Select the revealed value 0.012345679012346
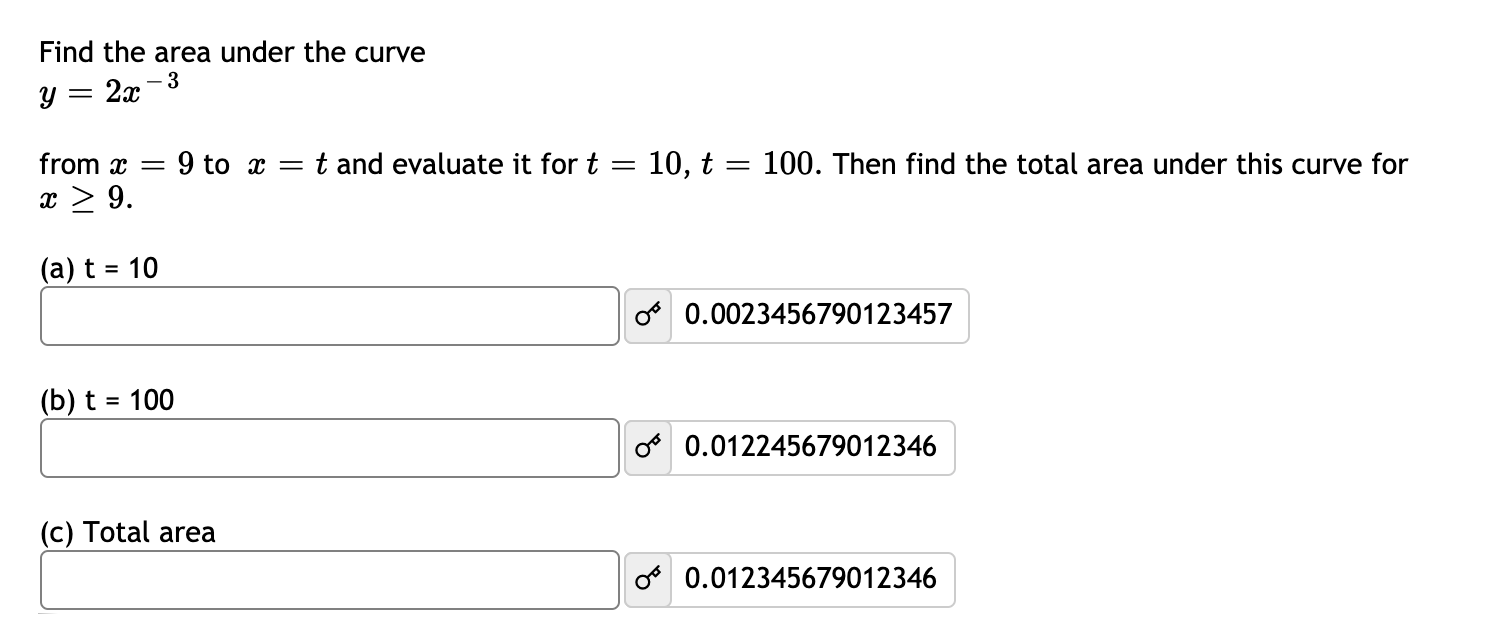The height and width of the screenshot is (634, 1492). coord(812,580)
